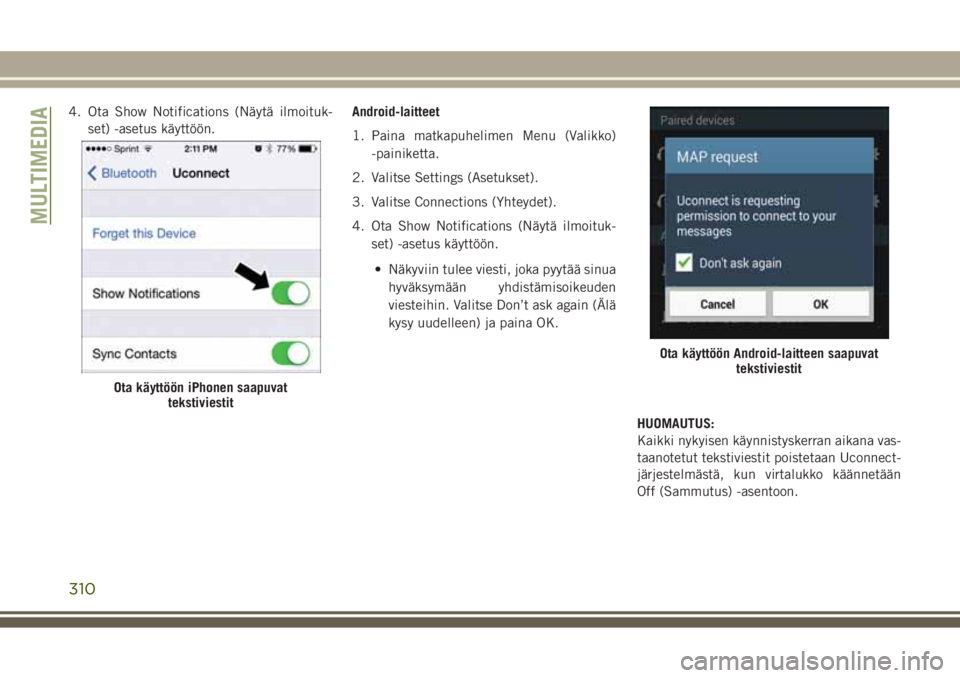Click the Bluetooth status icon near 77%

269,149
